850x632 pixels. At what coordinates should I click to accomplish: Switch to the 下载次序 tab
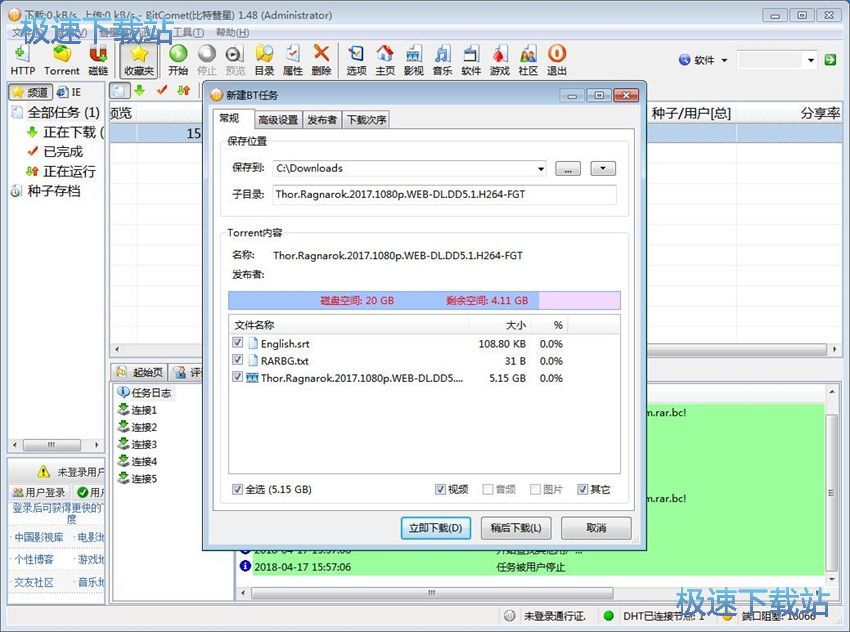tap(367, 120)
